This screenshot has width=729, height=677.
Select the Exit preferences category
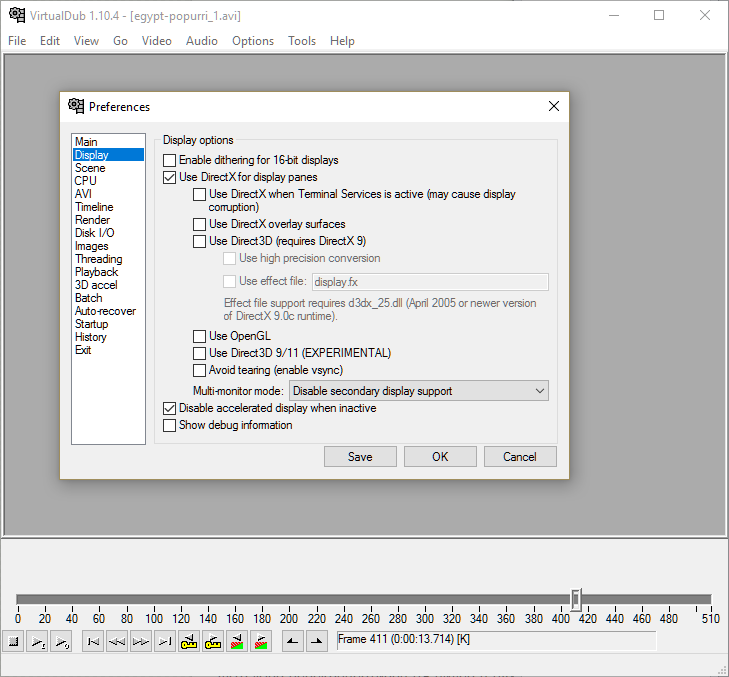click(x=108, y=350)
